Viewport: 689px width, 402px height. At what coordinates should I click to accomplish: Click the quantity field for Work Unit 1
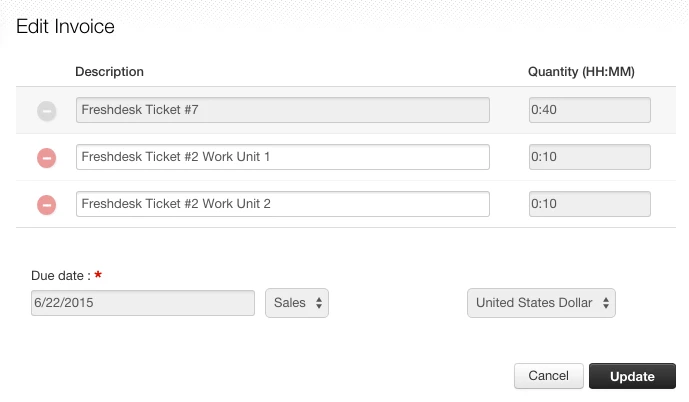589,157
